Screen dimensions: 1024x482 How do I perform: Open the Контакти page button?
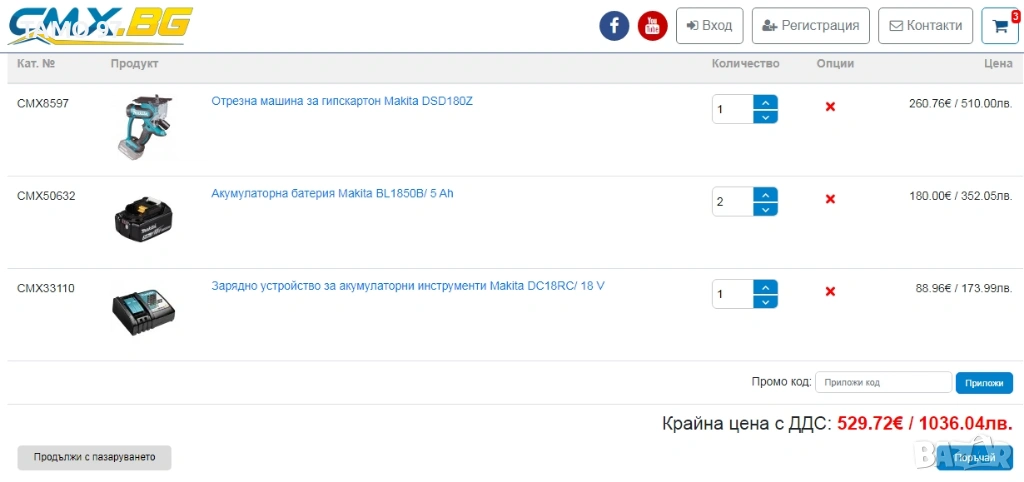(x=925, y=26)
